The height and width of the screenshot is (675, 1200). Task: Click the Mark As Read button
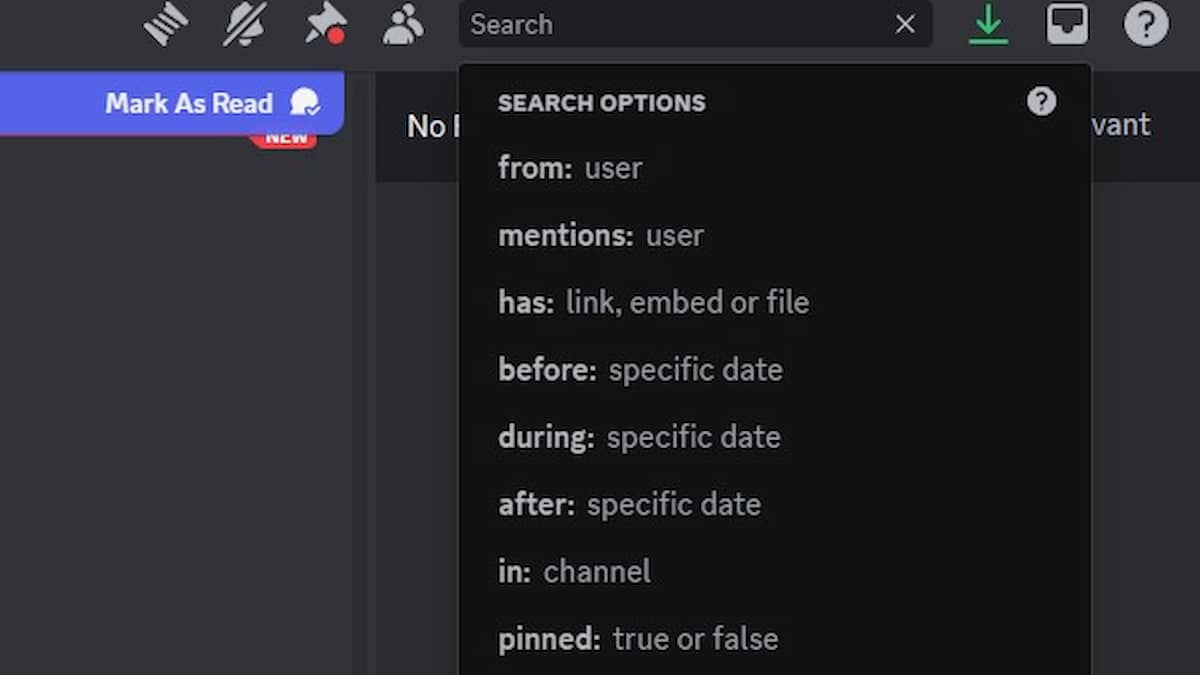pos(171,102)
